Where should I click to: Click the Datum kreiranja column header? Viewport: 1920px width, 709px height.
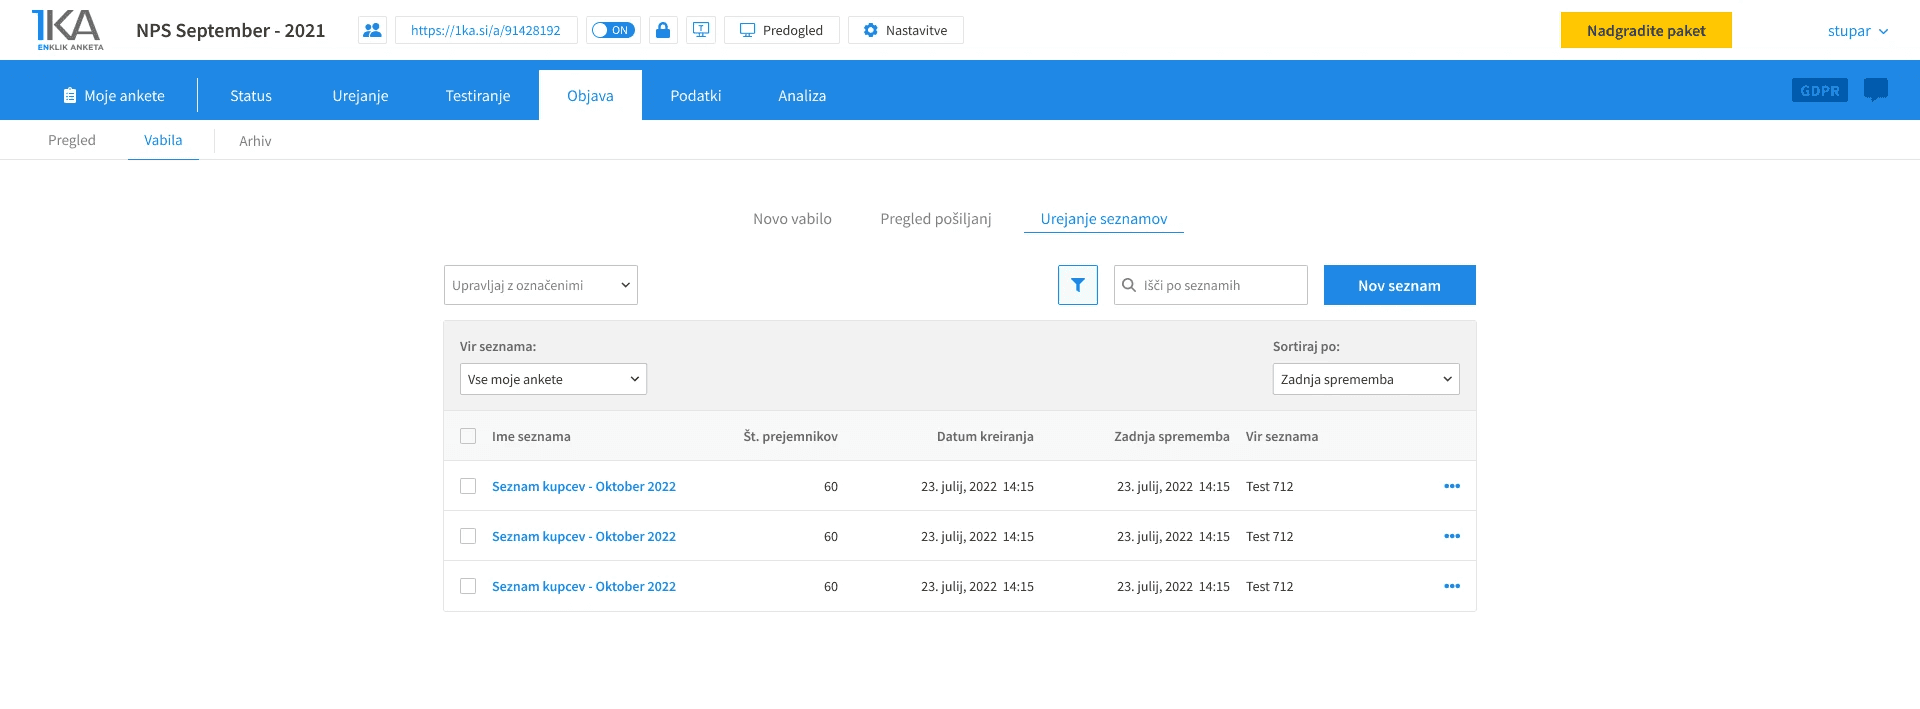pos(985,436)
